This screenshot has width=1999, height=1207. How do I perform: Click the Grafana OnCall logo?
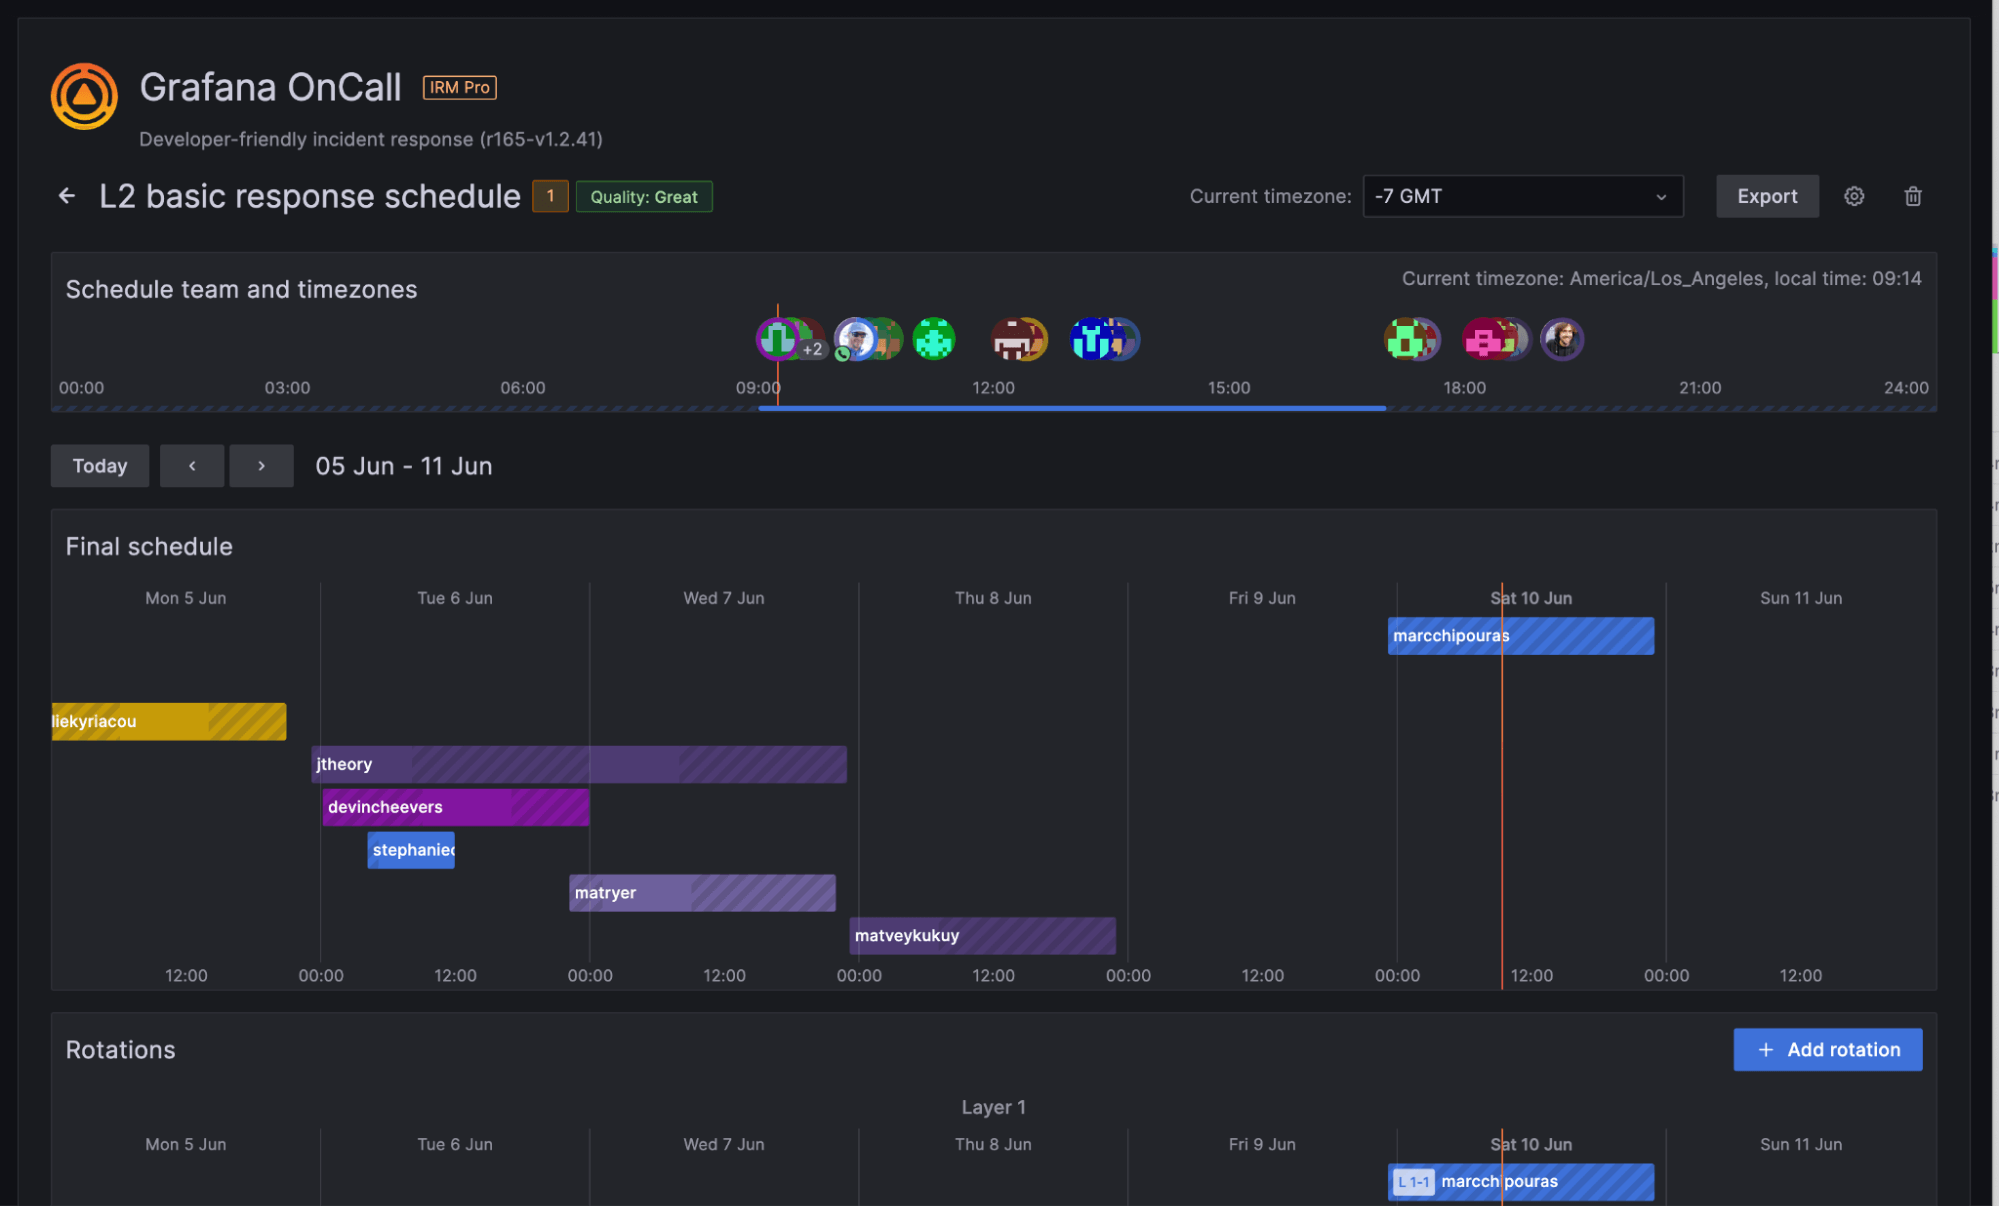[84, 95]
